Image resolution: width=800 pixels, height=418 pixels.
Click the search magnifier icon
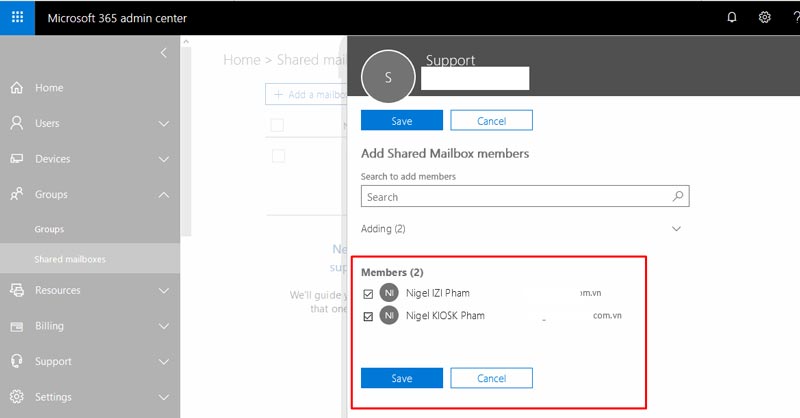[x=677, y=197]
